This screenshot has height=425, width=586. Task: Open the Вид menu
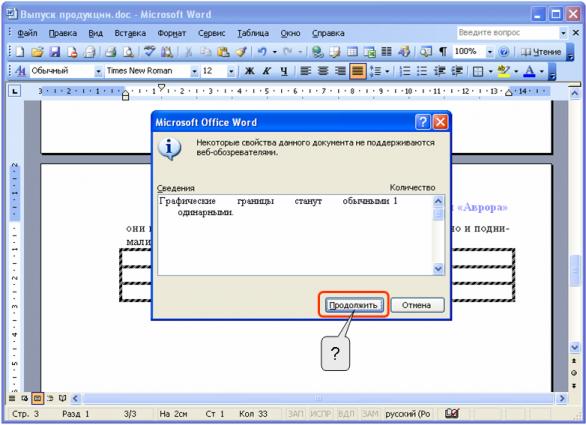(95, 33)
